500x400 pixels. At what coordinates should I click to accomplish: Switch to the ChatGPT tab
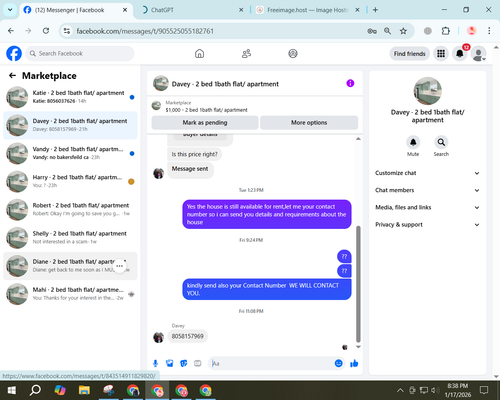191,10
